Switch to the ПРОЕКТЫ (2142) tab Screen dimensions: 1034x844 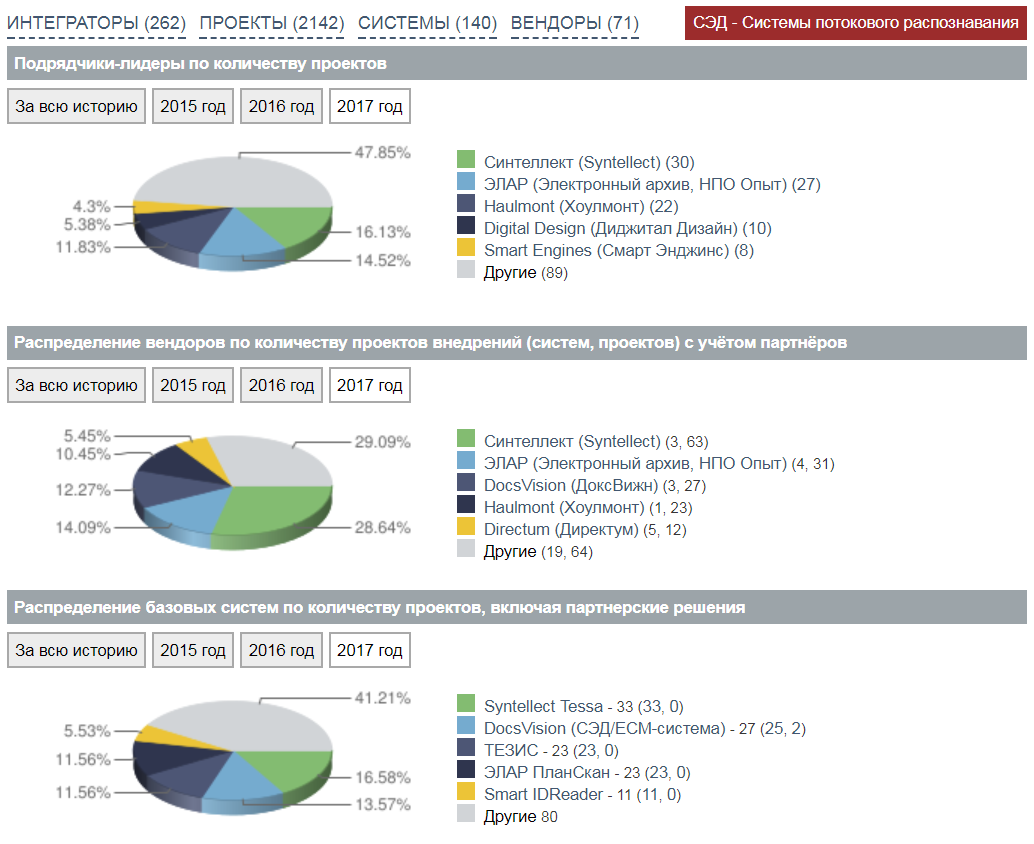click(272, 23)
